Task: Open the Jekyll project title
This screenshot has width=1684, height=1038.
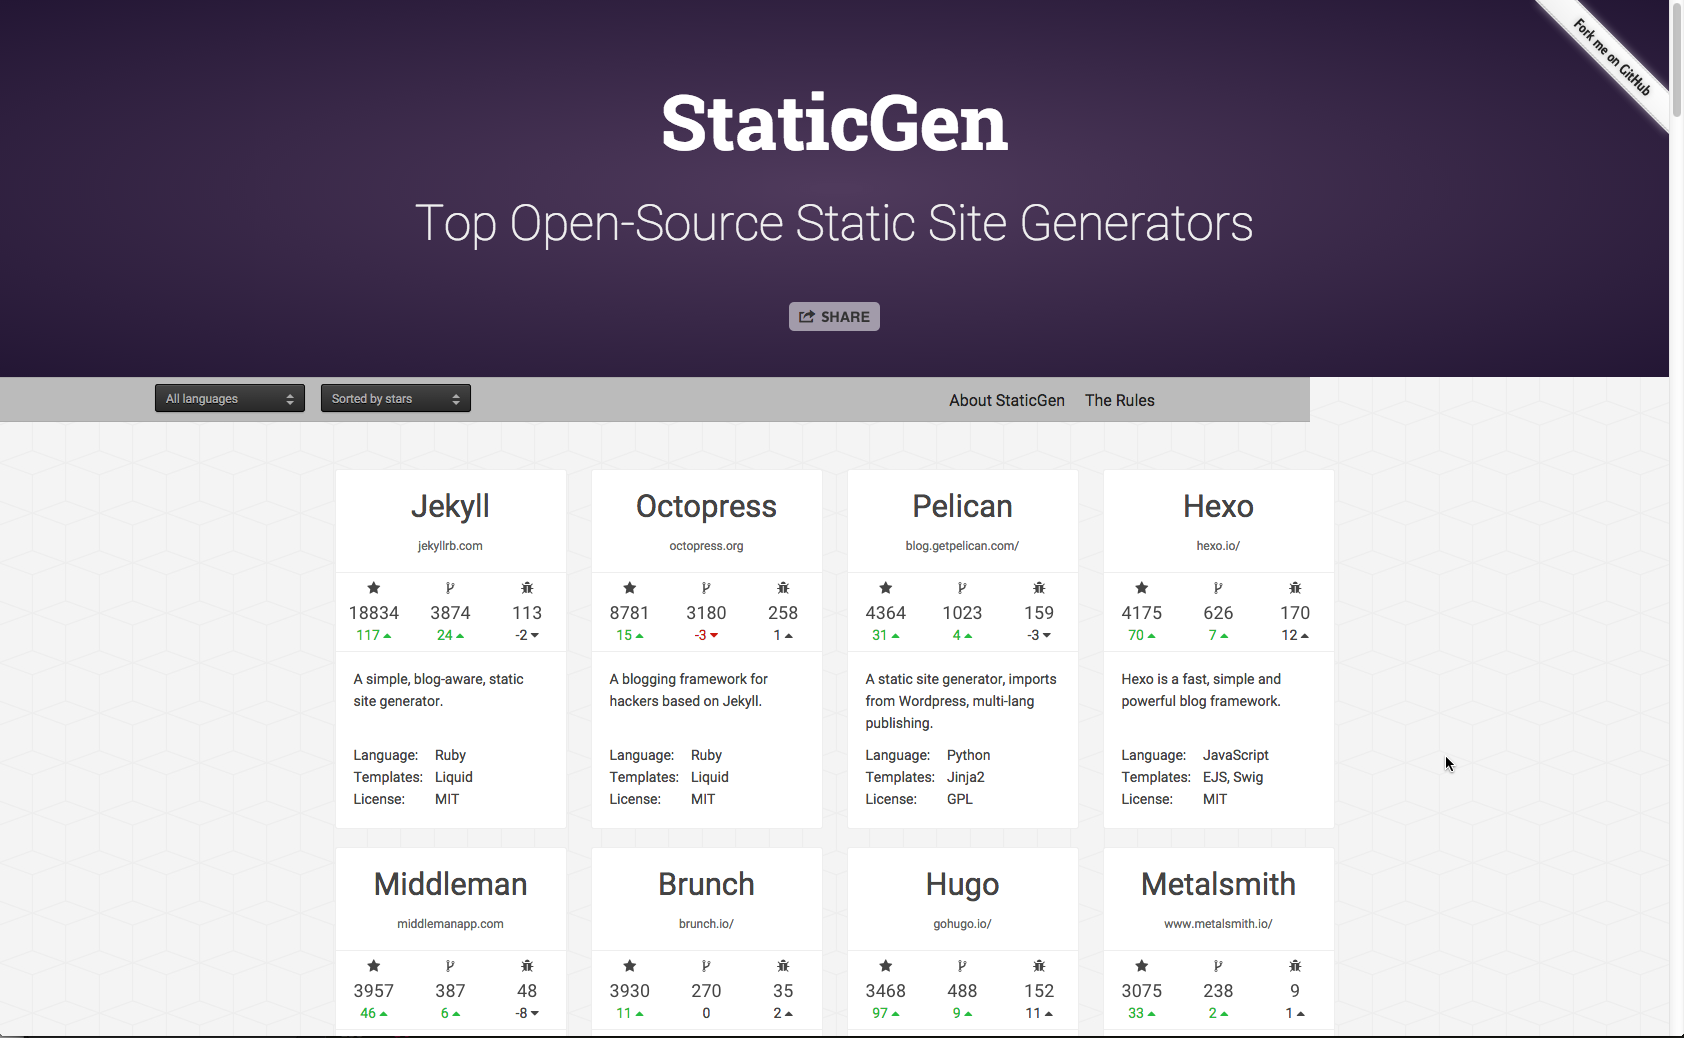Action: point(450,507)
